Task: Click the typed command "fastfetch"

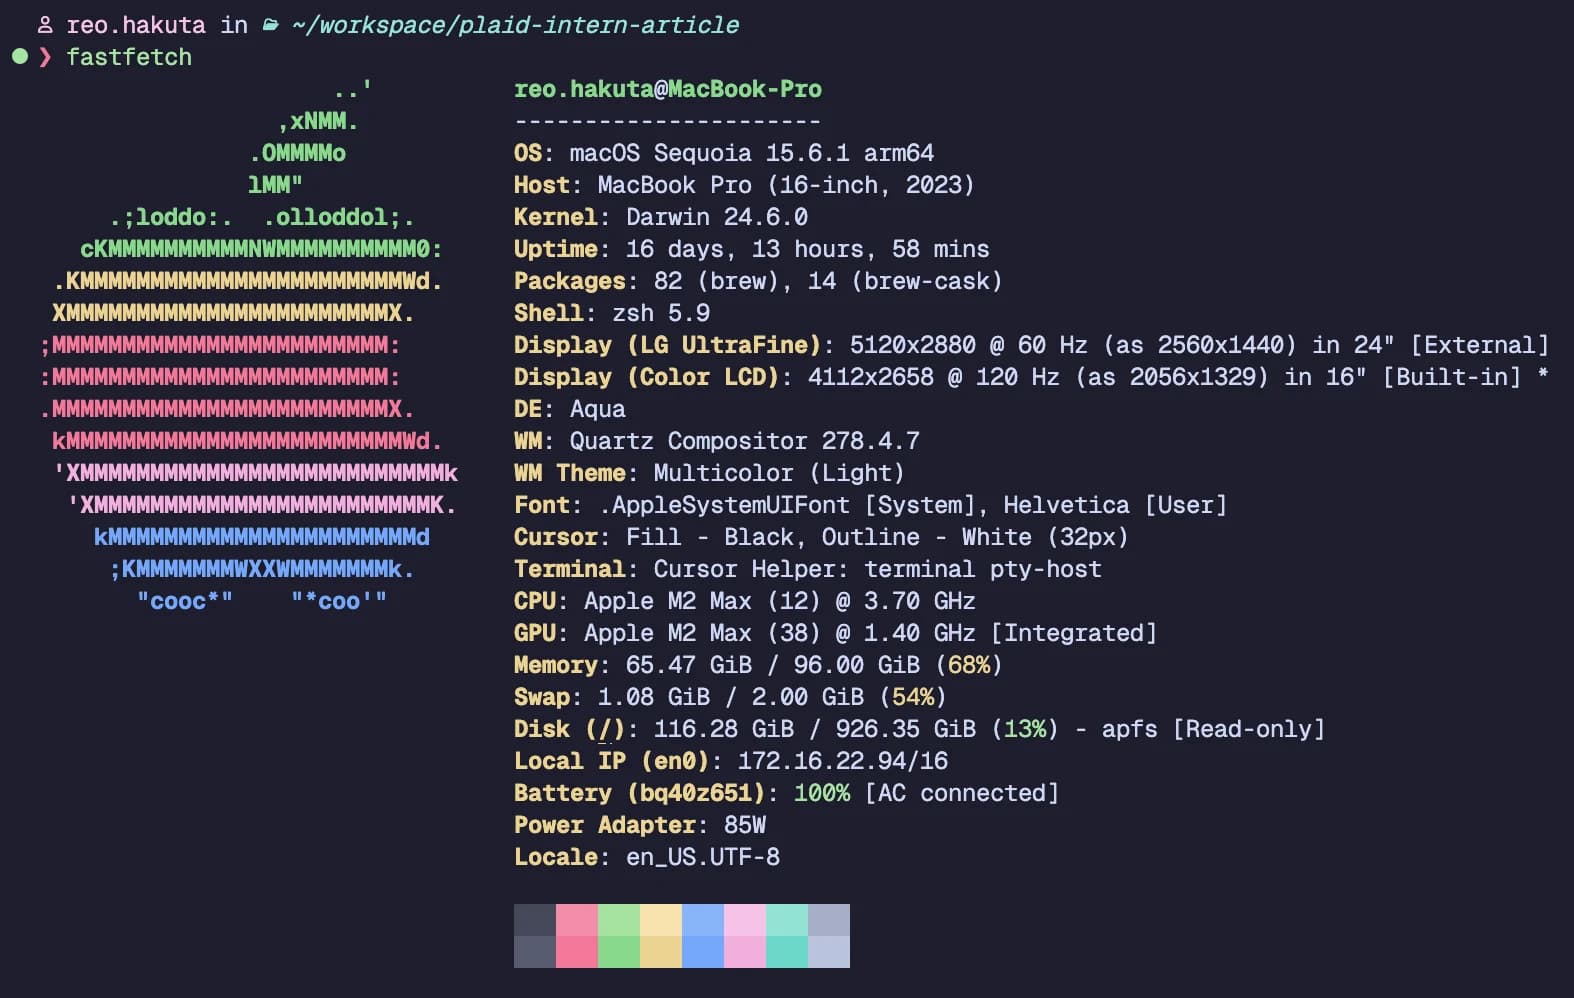Action: tap(129, 57)
